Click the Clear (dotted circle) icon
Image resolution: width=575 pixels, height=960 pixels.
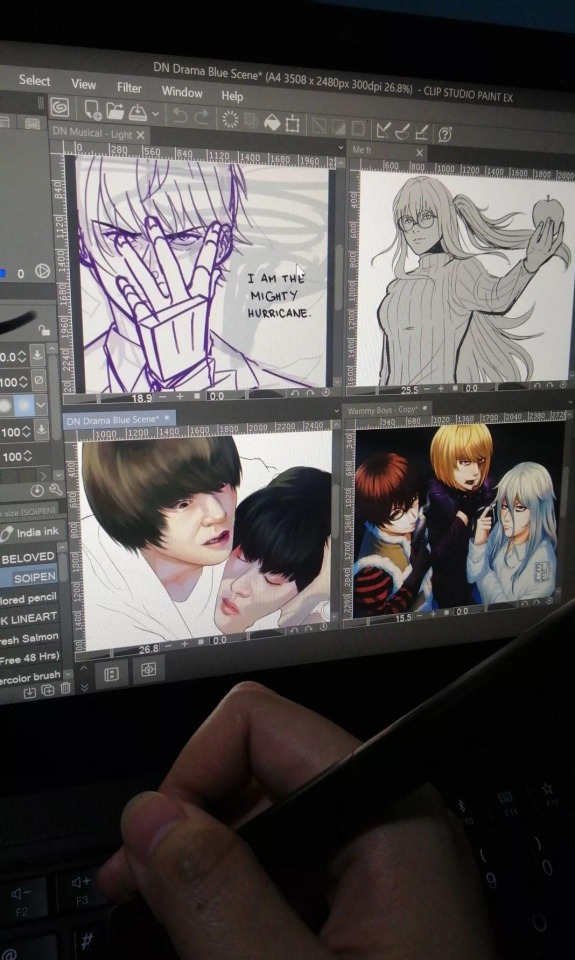click(230, 119)
